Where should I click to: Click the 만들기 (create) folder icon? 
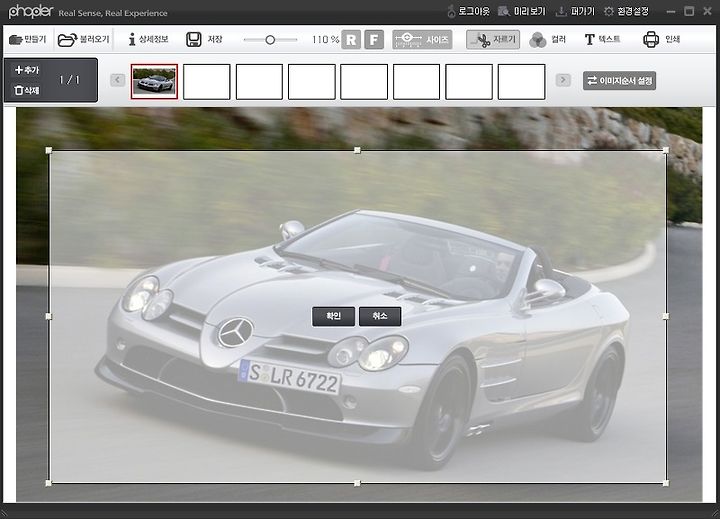click(16, 39)
